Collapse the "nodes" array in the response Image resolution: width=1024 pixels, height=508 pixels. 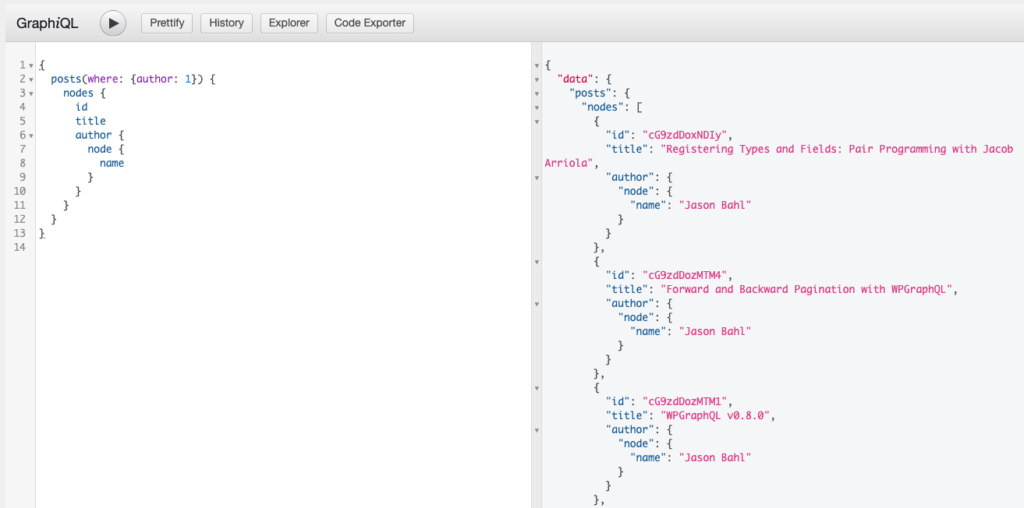pos(538,107)
